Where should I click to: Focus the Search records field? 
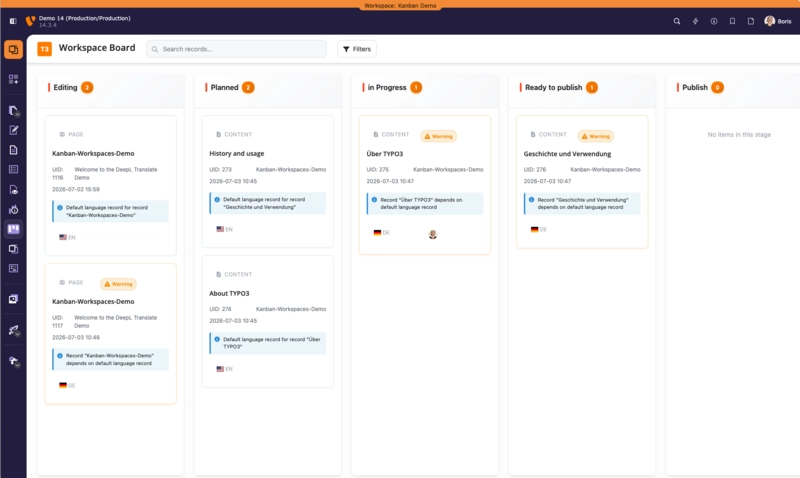[236, 49]
